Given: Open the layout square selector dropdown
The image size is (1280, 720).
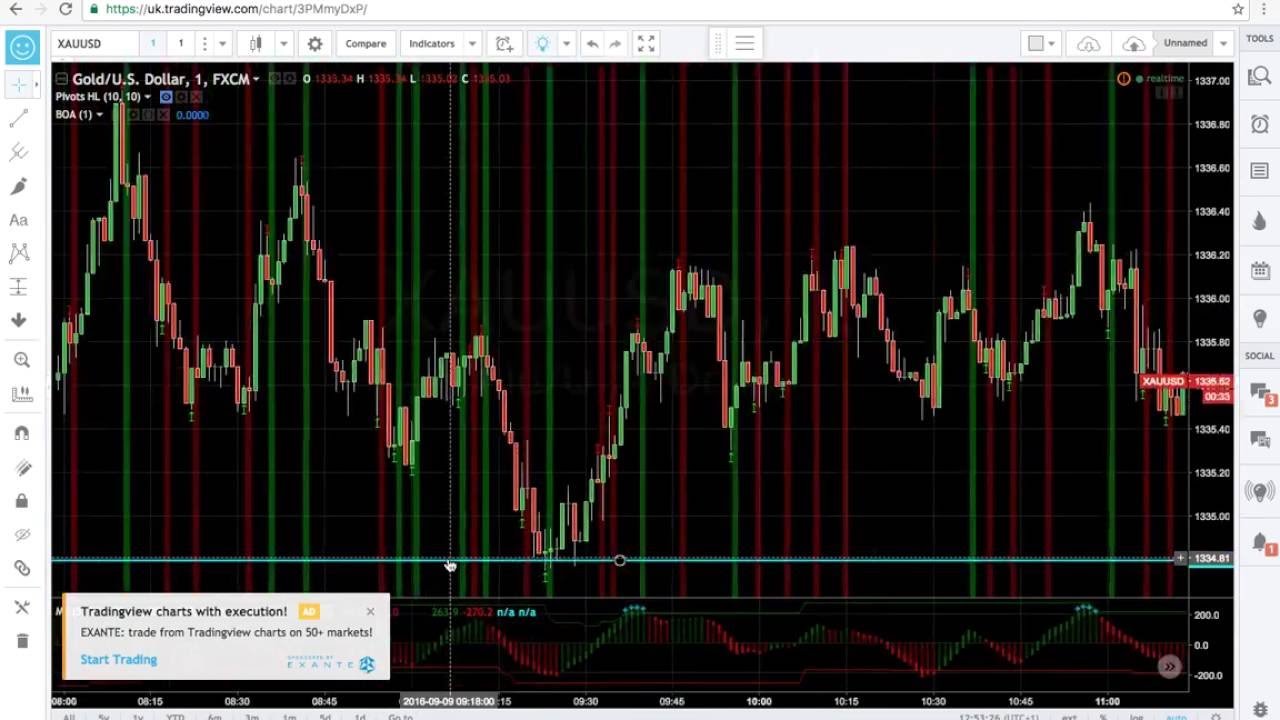Looking at the screenshot, I should click(1042, 43).
